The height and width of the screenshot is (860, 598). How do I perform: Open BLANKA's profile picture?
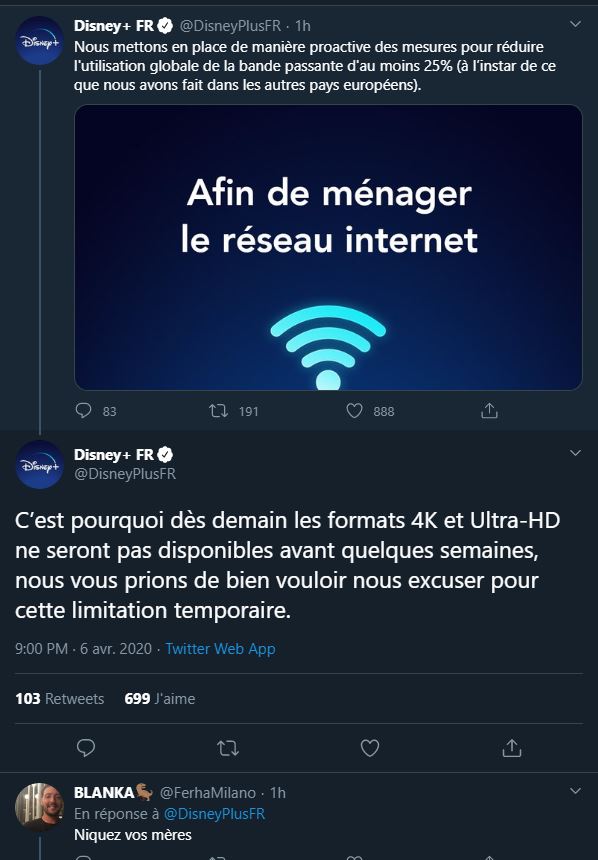coord(40,807)
